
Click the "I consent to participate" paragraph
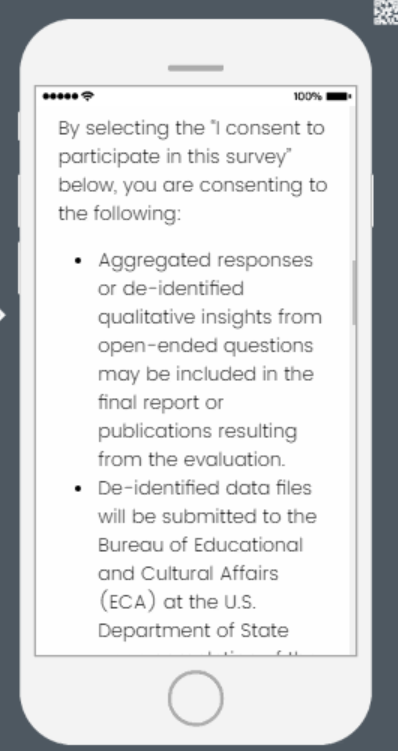[193, 171]
